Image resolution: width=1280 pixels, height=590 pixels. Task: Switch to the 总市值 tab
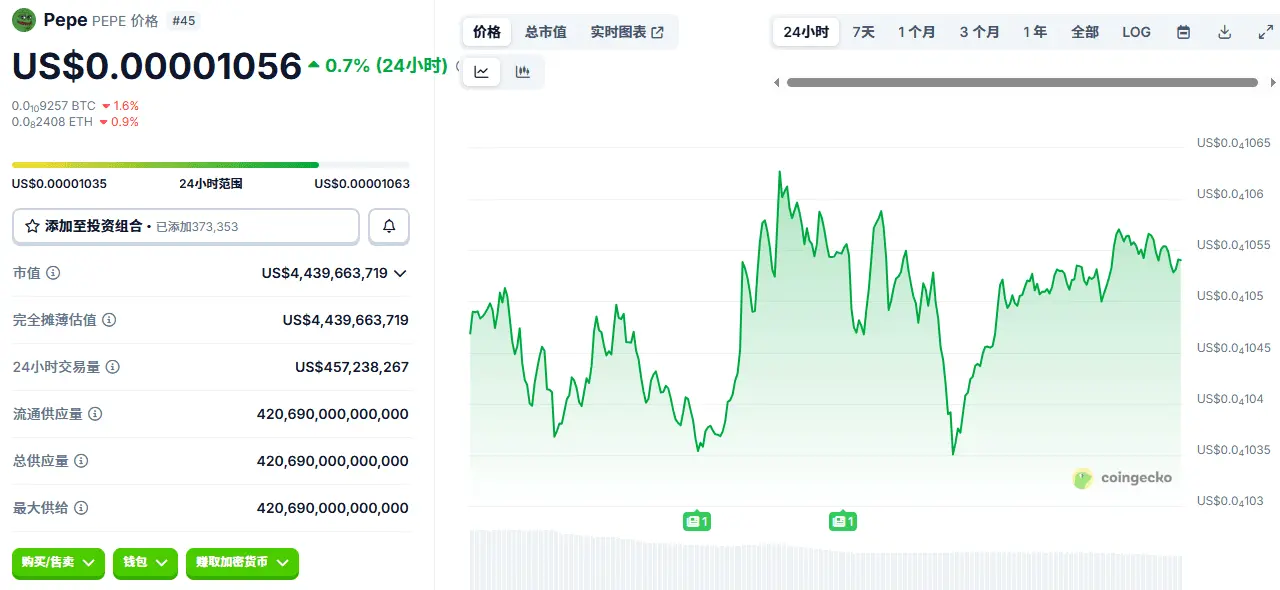[x=546, y=32]
